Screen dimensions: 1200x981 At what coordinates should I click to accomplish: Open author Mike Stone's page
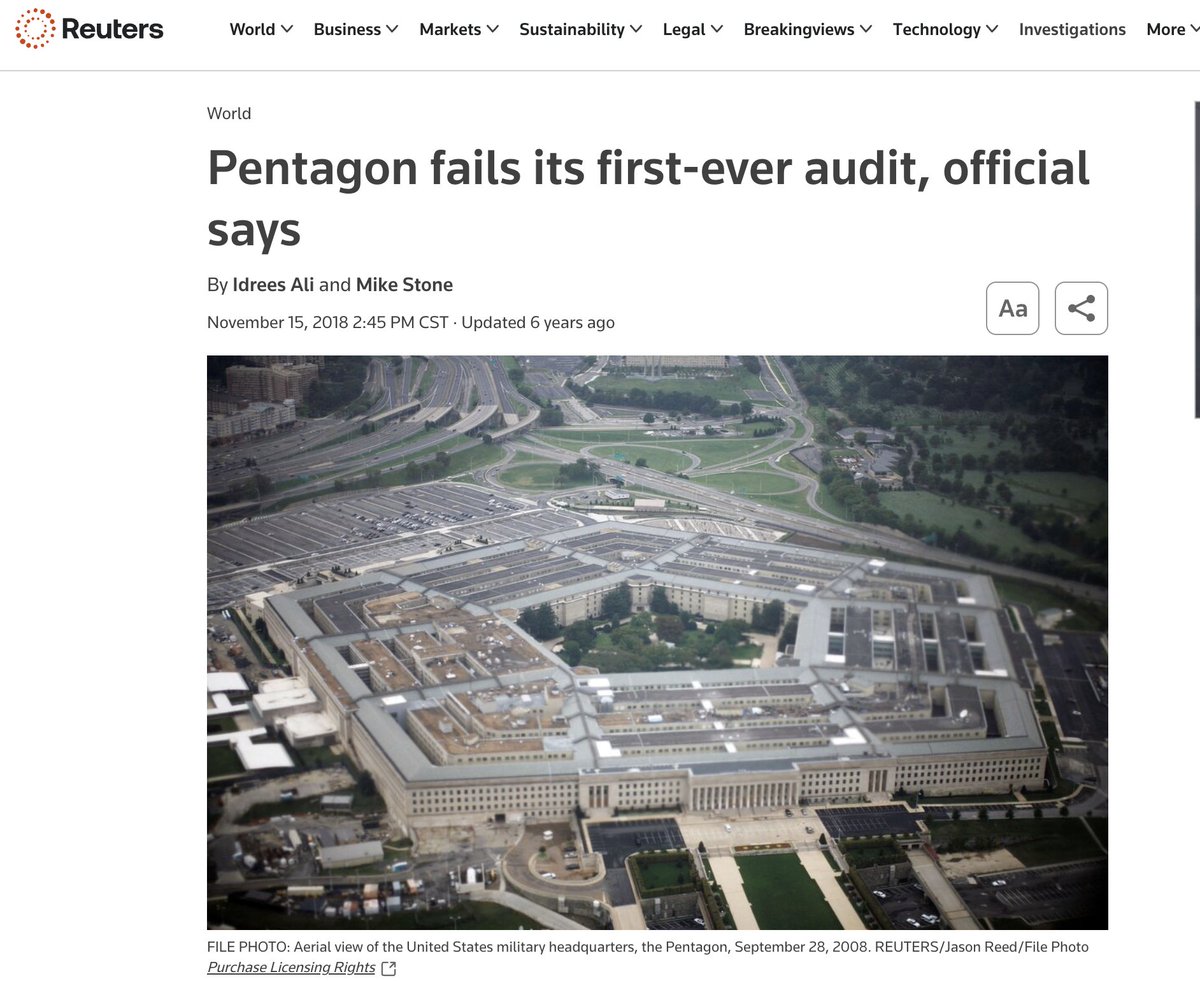click(x=404, y=285)
